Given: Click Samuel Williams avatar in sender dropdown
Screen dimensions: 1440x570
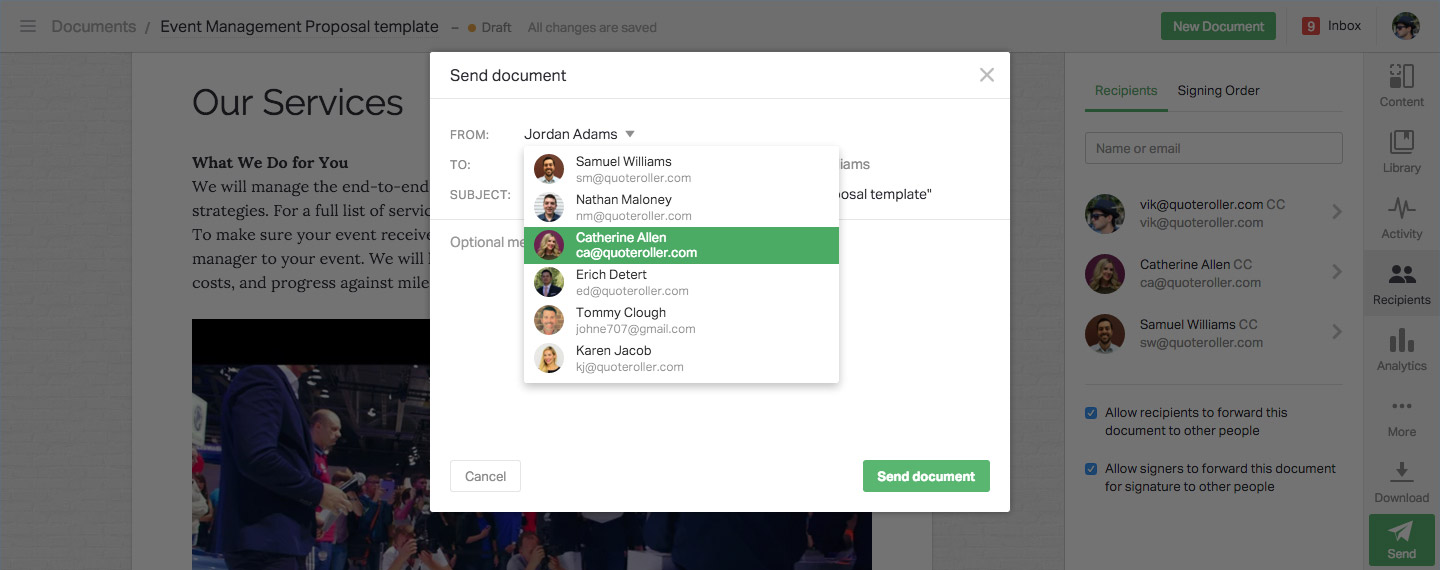Looking at the screenshot, I should [x=549, y=169].
